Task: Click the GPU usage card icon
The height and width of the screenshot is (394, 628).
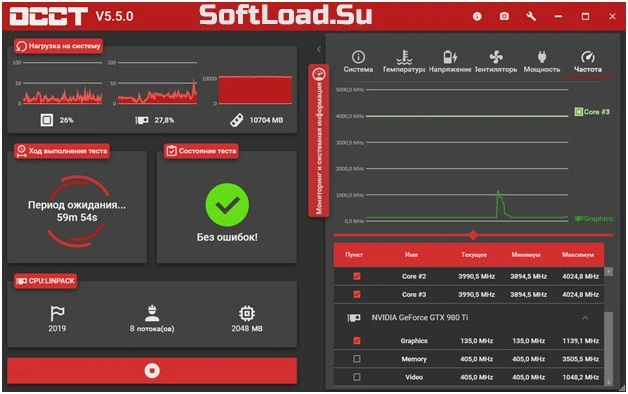Action: click(141, 120)
